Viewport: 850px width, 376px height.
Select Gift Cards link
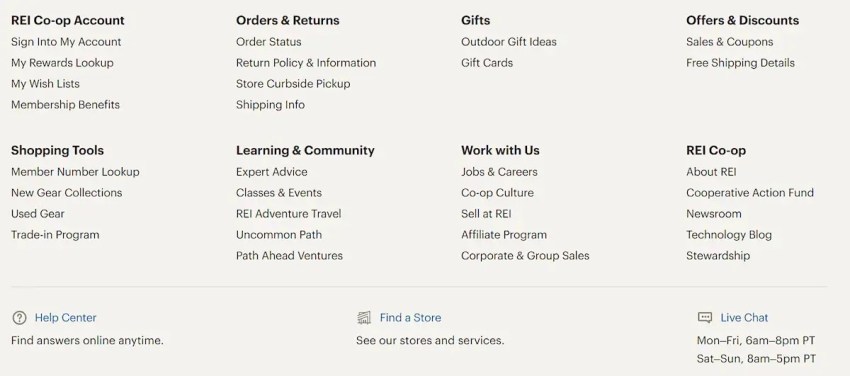487,63
